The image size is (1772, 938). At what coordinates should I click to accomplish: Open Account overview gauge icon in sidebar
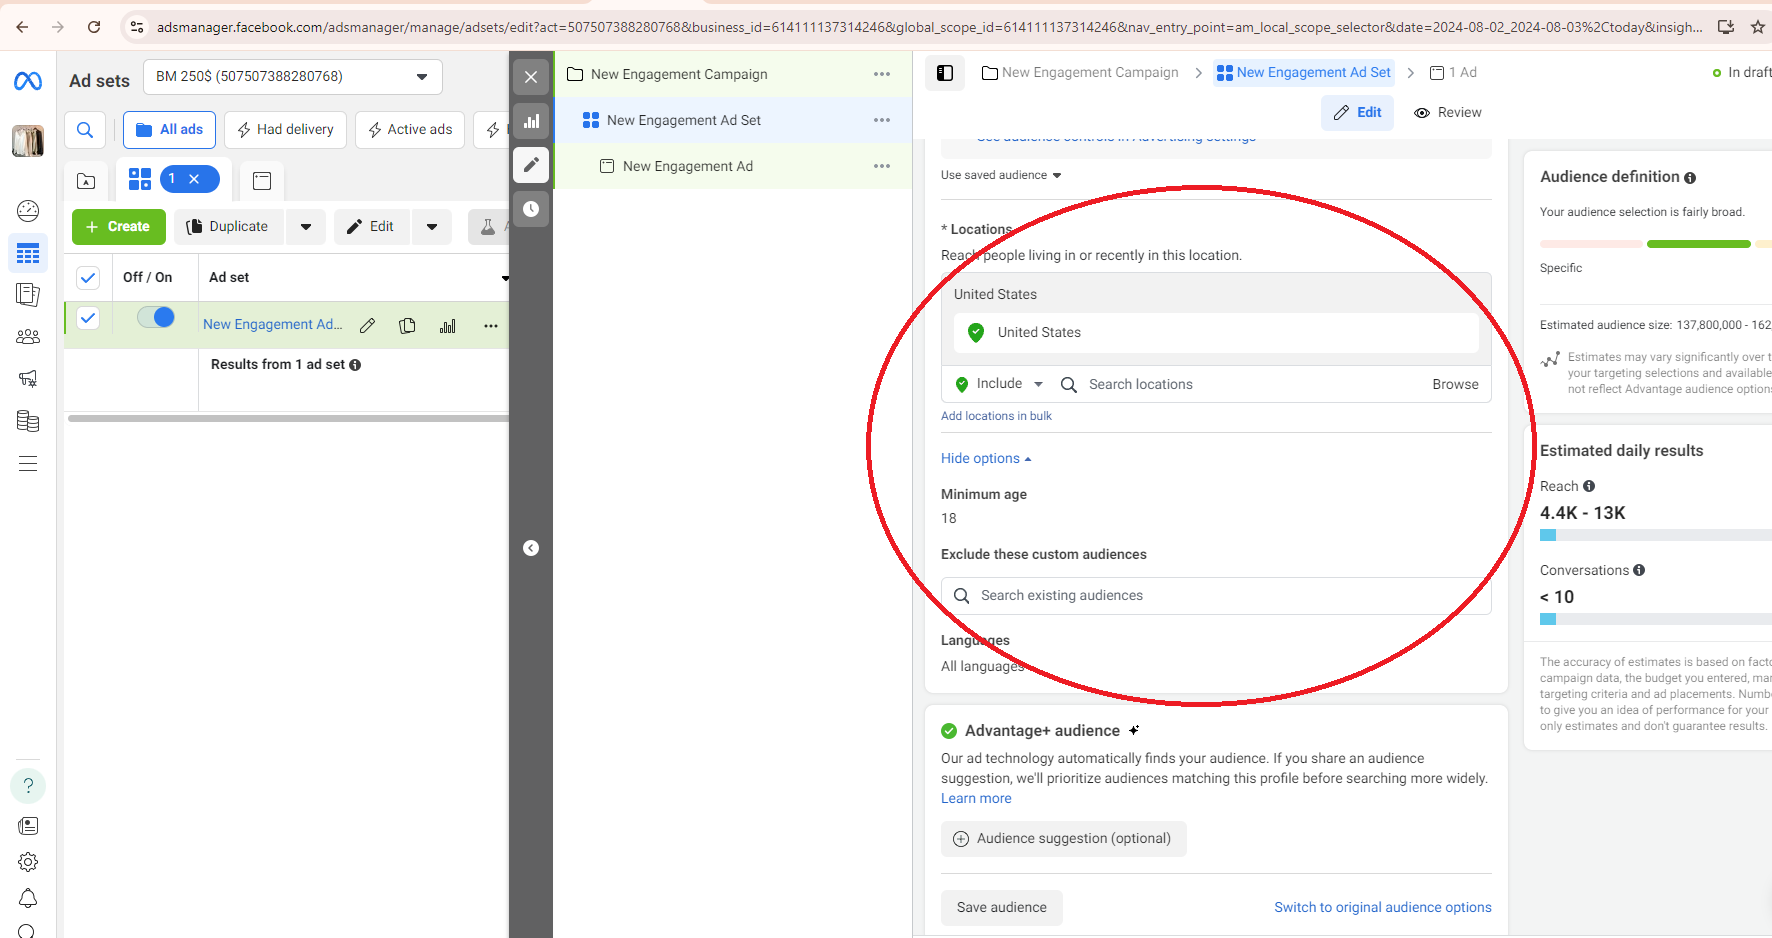pyautogui.click(x=28, y=210)
